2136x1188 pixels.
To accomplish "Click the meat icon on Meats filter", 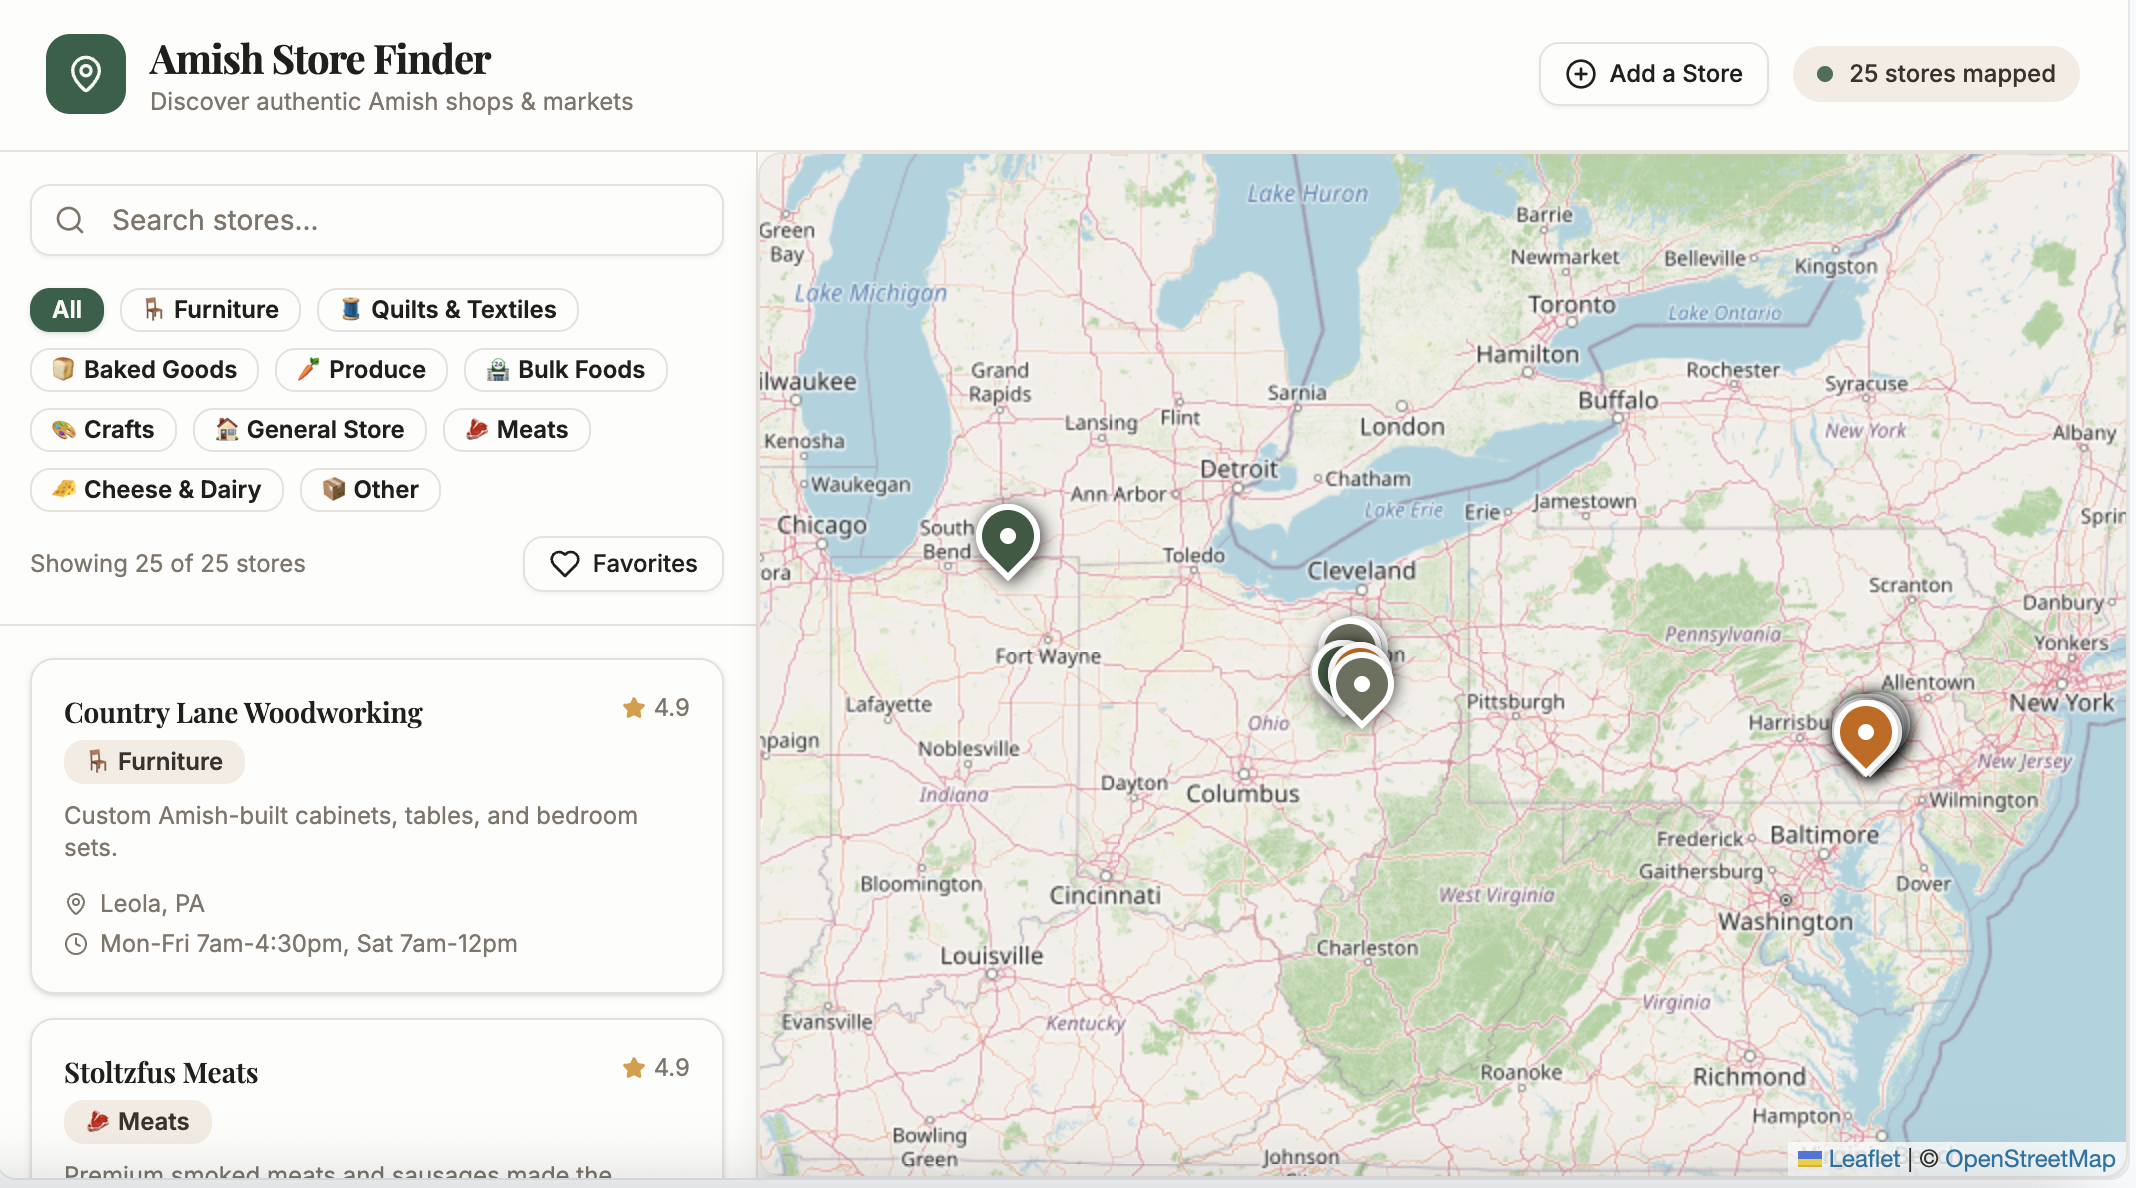I will (x=477, y=430).
